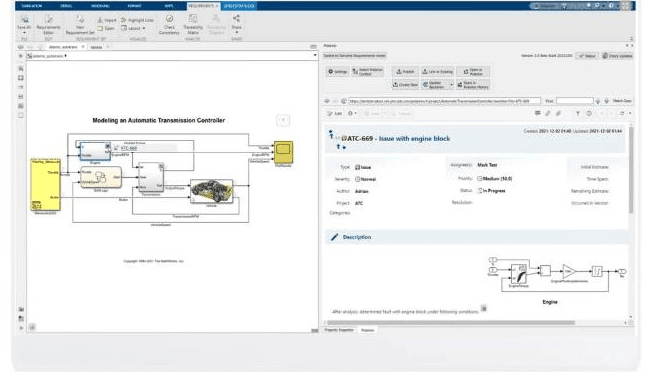Screen dimensions: 648x372
Task: Click the Edit button in work item toolbar
Action: [335, 113]
